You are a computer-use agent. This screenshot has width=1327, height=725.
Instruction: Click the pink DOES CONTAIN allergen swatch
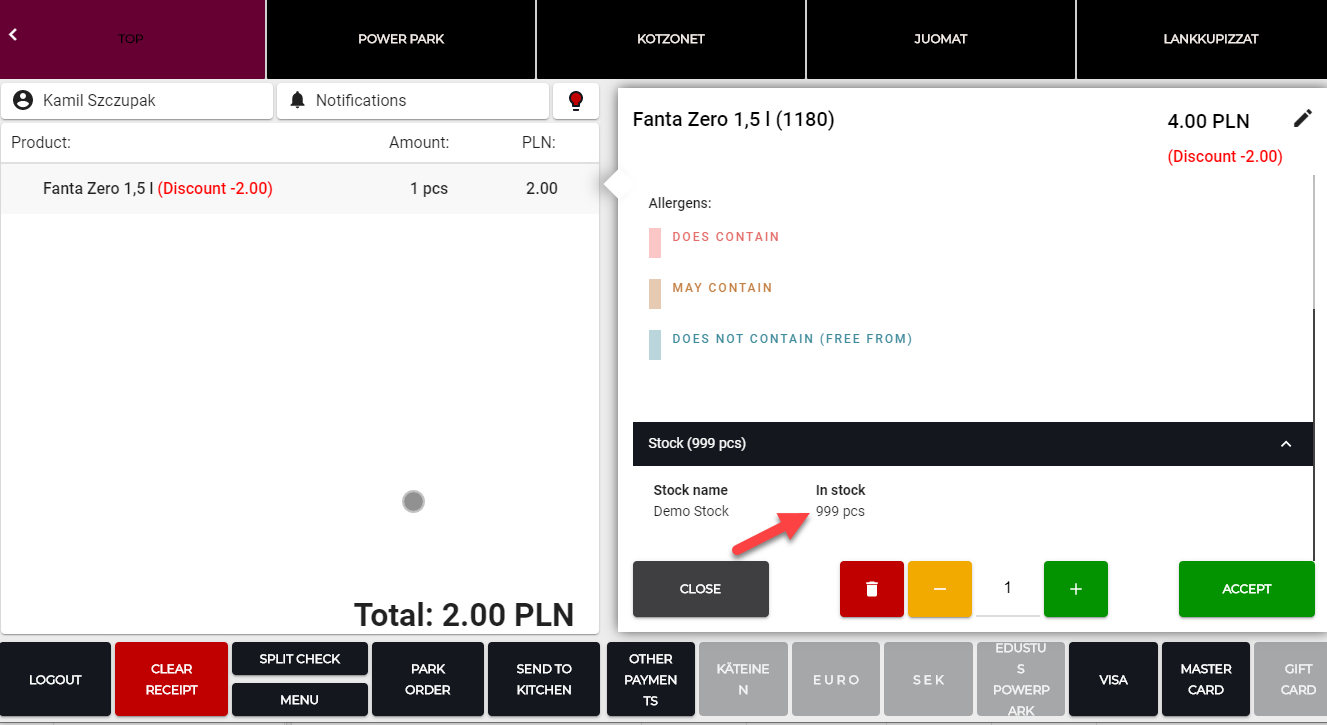[655, 243]
